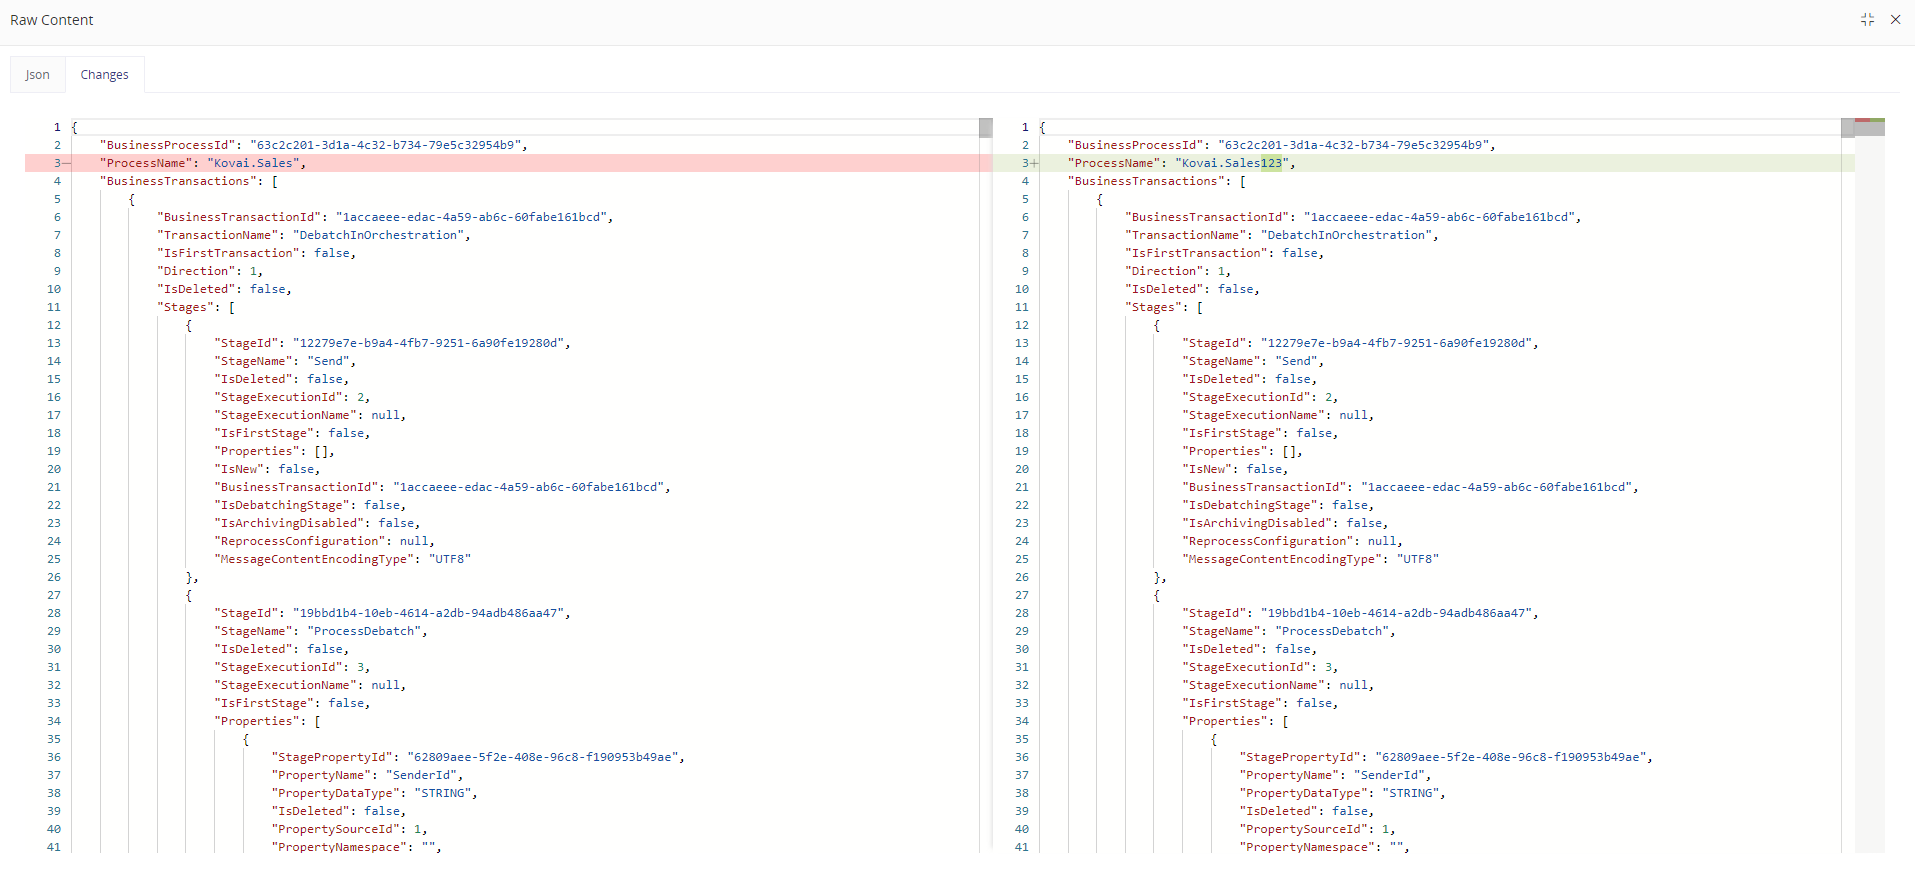Click right pane "Properties": [ on line 34

click(x=1236, y=721)
